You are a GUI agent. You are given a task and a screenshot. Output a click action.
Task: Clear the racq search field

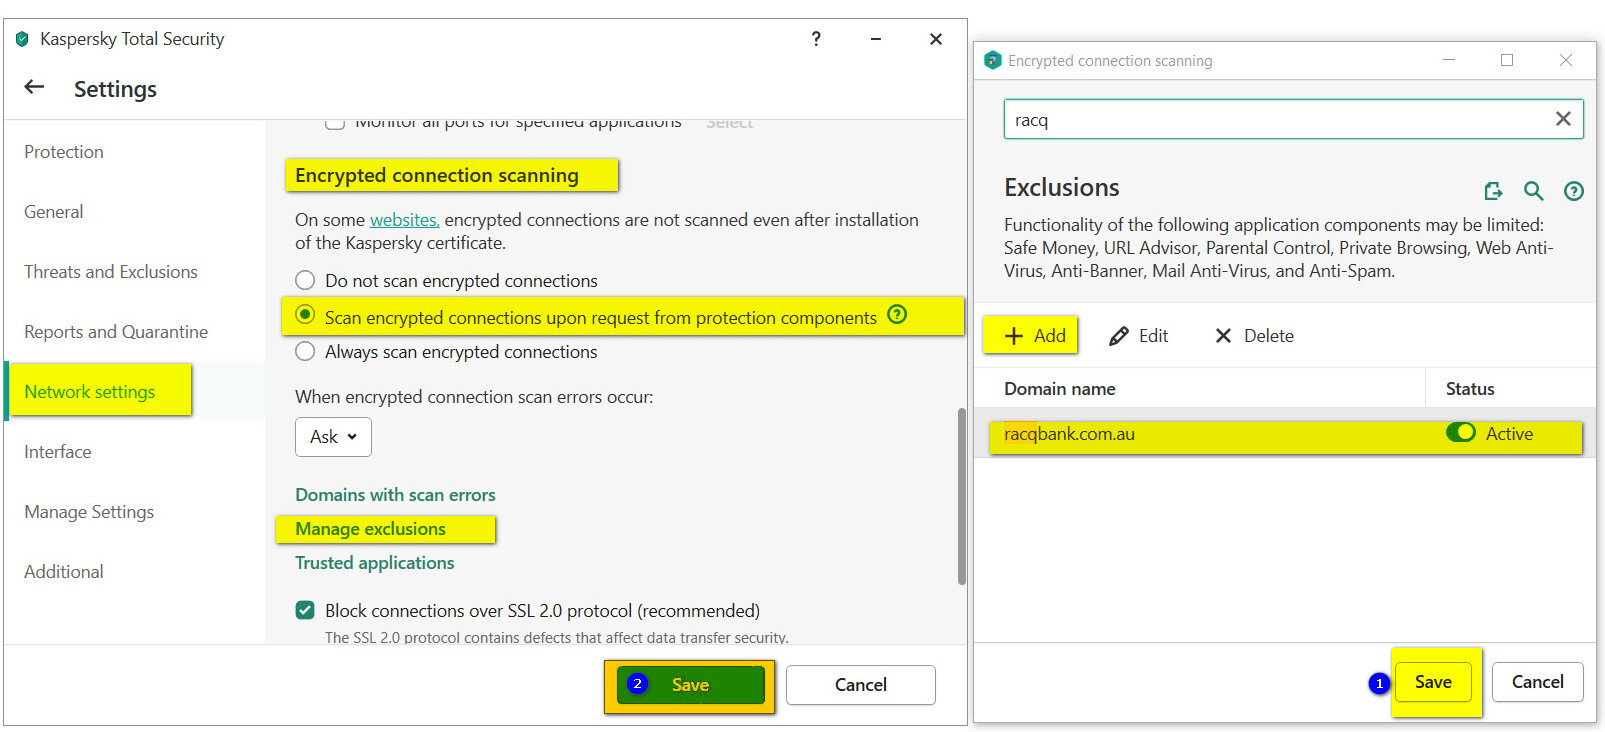click(x=1563, y=119)
